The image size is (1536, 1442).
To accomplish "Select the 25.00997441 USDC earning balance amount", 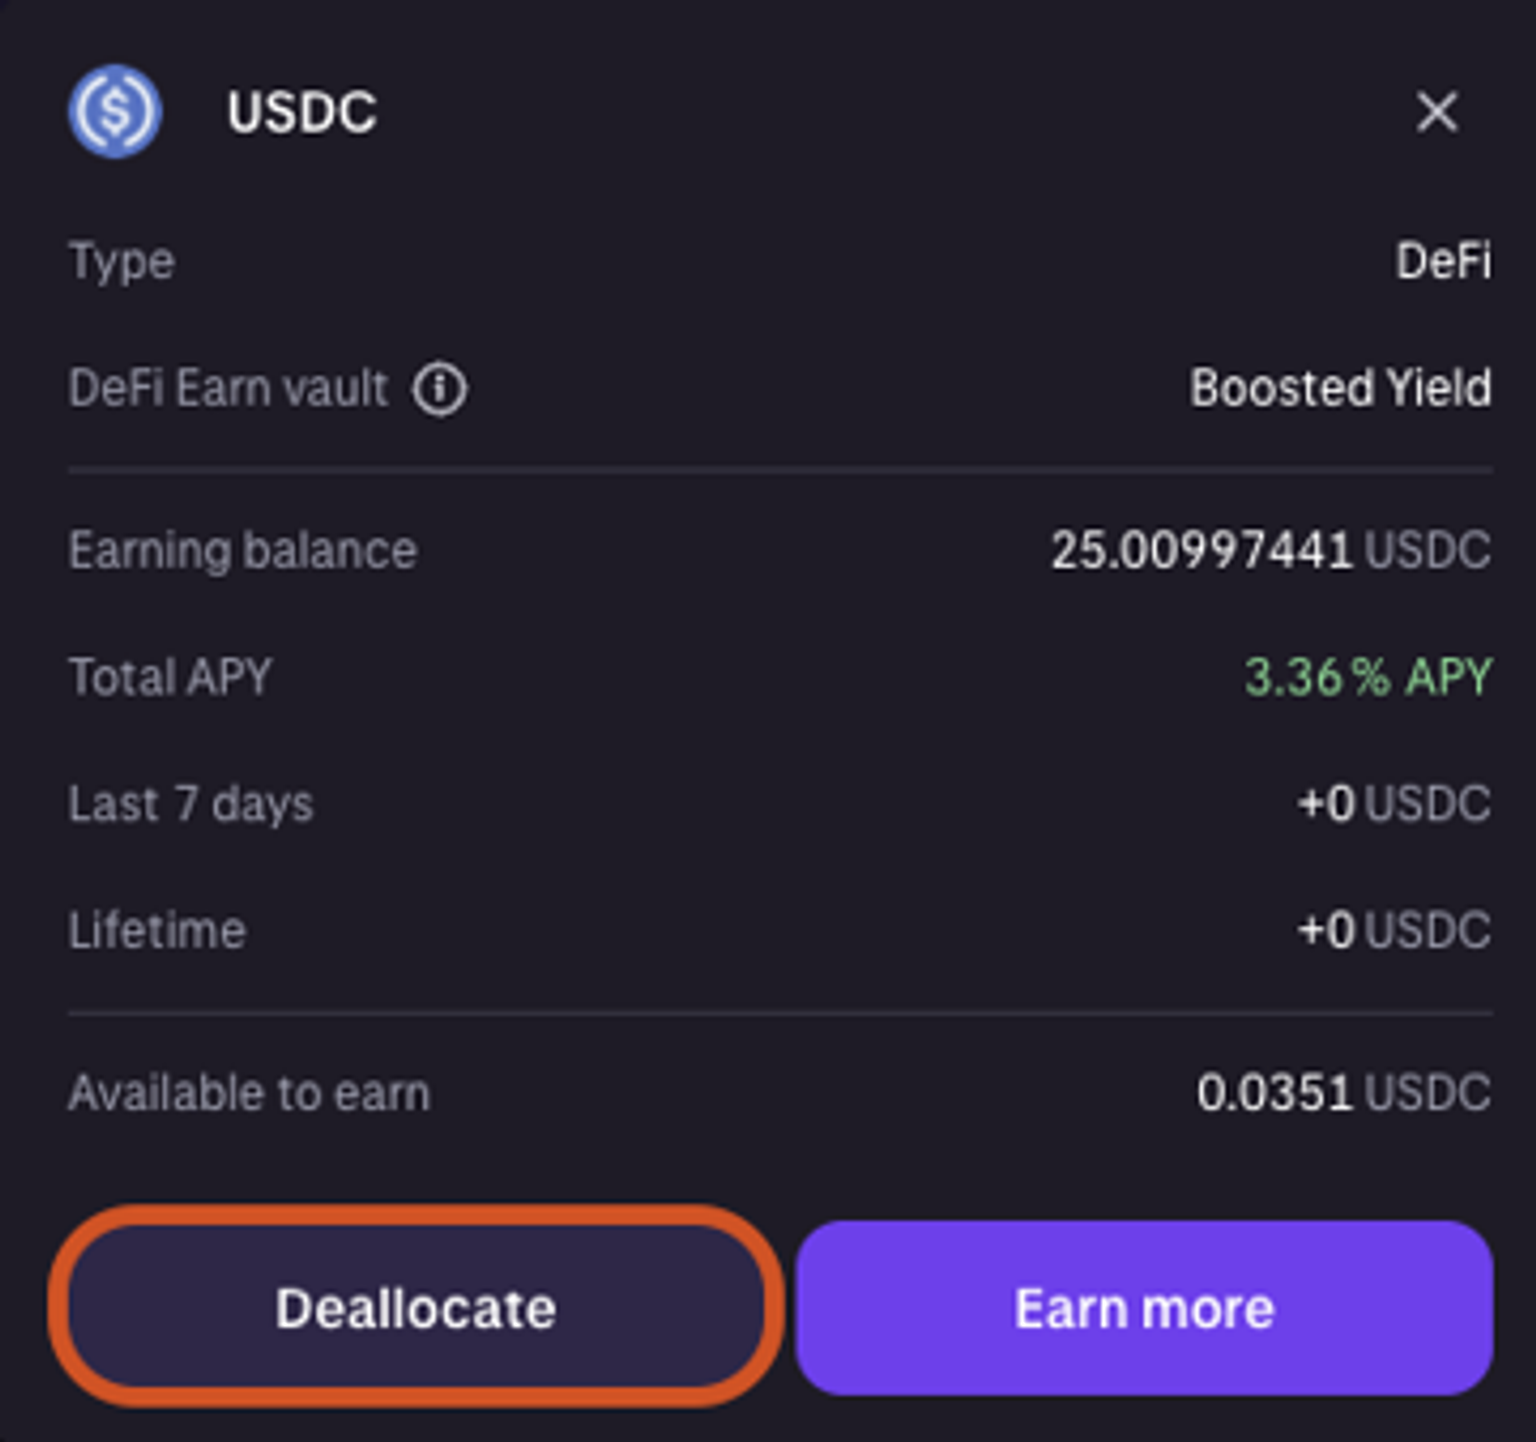I will coord(1270,551).
